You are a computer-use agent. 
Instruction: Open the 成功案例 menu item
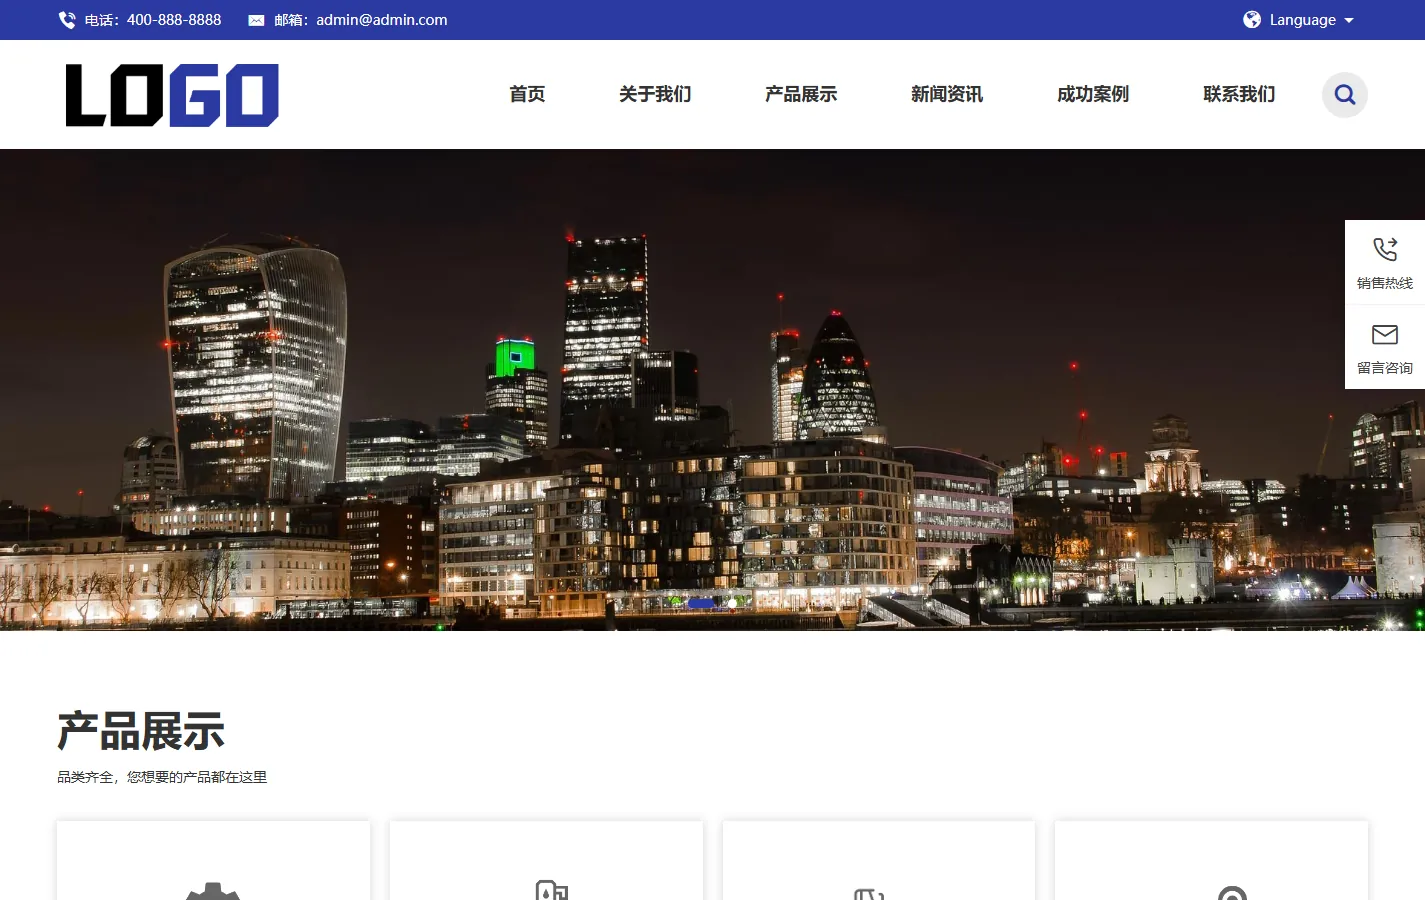pyautogui.click(x=1093, y=94)
